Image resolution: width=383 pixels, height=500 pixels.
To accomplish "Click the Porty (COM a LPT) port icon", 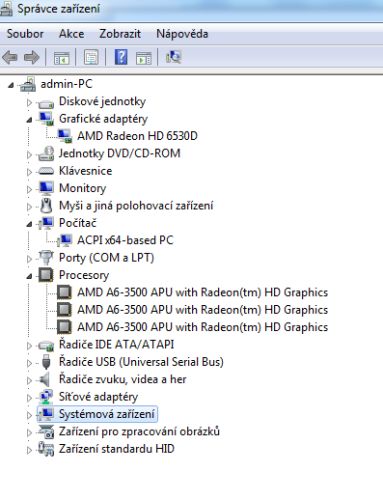I will coord(46,257).
